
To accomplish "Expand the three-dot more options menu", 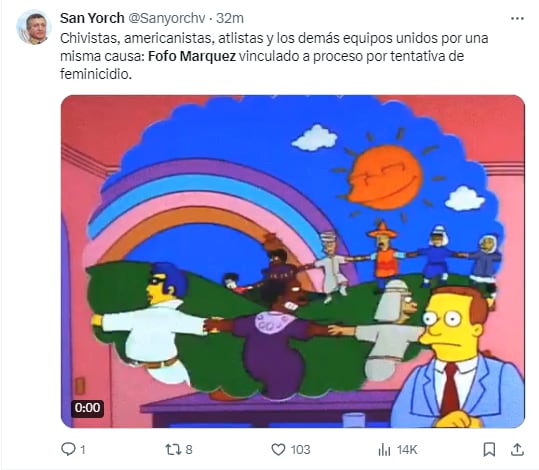I will [517, 19].
